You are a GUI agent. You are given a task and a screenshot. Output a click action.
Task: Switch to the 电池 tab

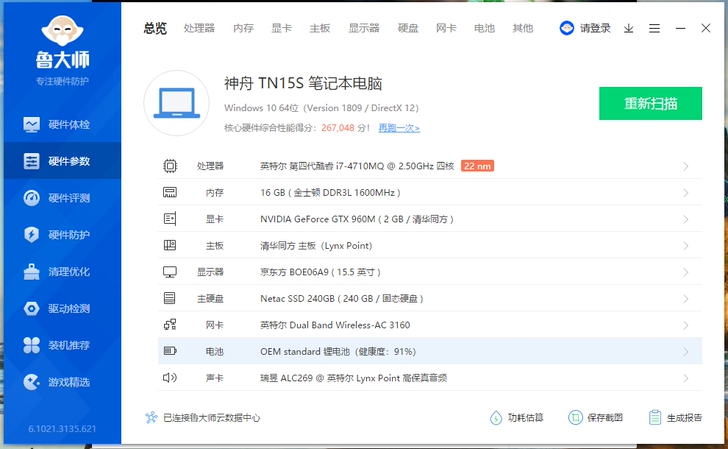484,28
